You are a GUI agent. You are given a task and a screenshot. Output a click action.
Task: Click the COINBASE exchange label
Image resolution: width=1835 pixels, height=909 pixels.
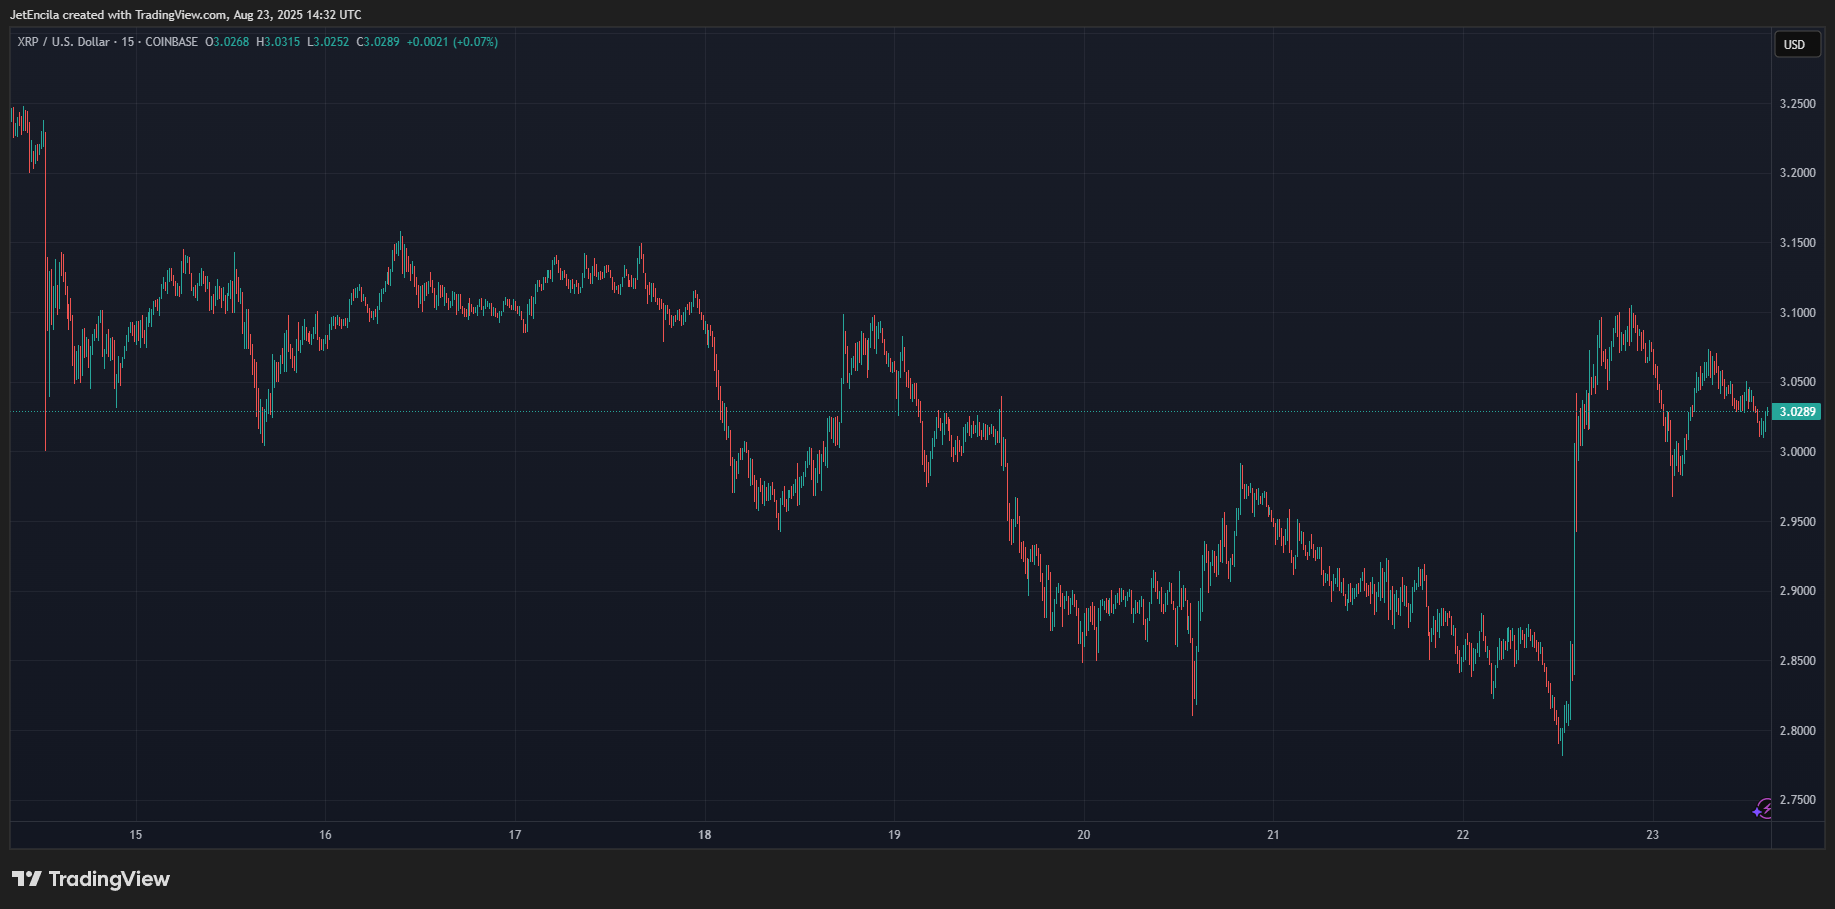pos(172,42)
